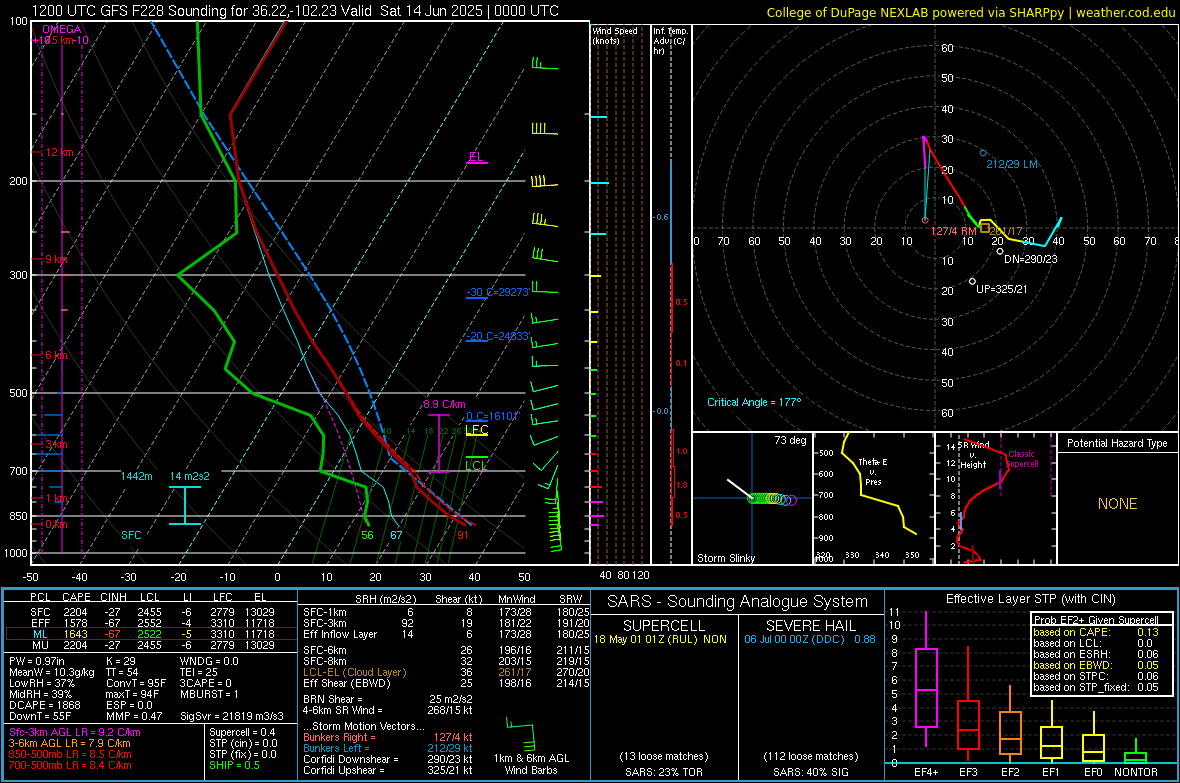Click the Corfidi Downshear = 290/23 kt line
1180x783 pixels.
[388, 759]
